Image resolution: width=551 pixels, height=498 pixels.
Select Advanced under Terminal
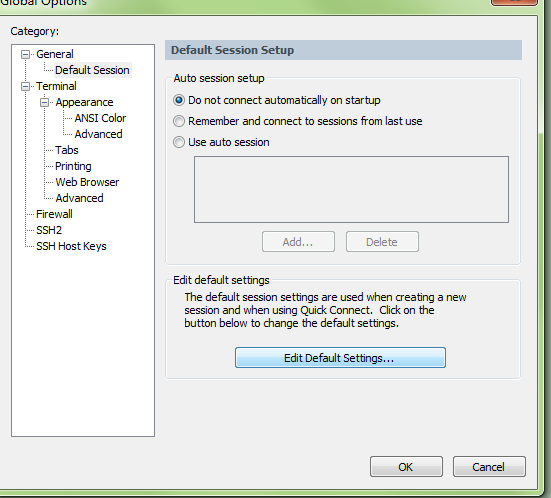coord(79,198)
